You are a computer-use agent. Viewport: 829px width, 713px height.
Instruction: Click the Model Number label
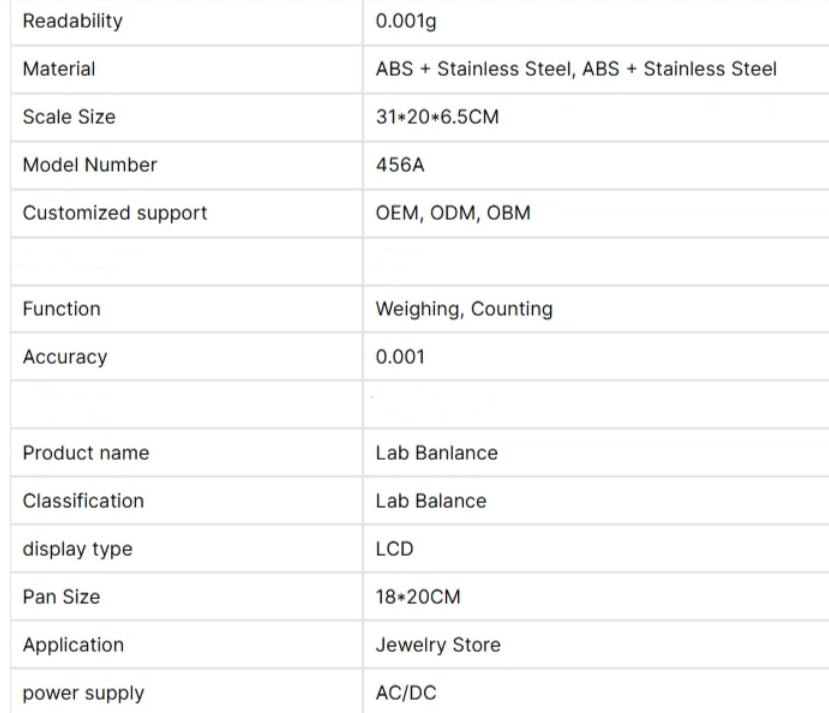(x=90, y=165)
